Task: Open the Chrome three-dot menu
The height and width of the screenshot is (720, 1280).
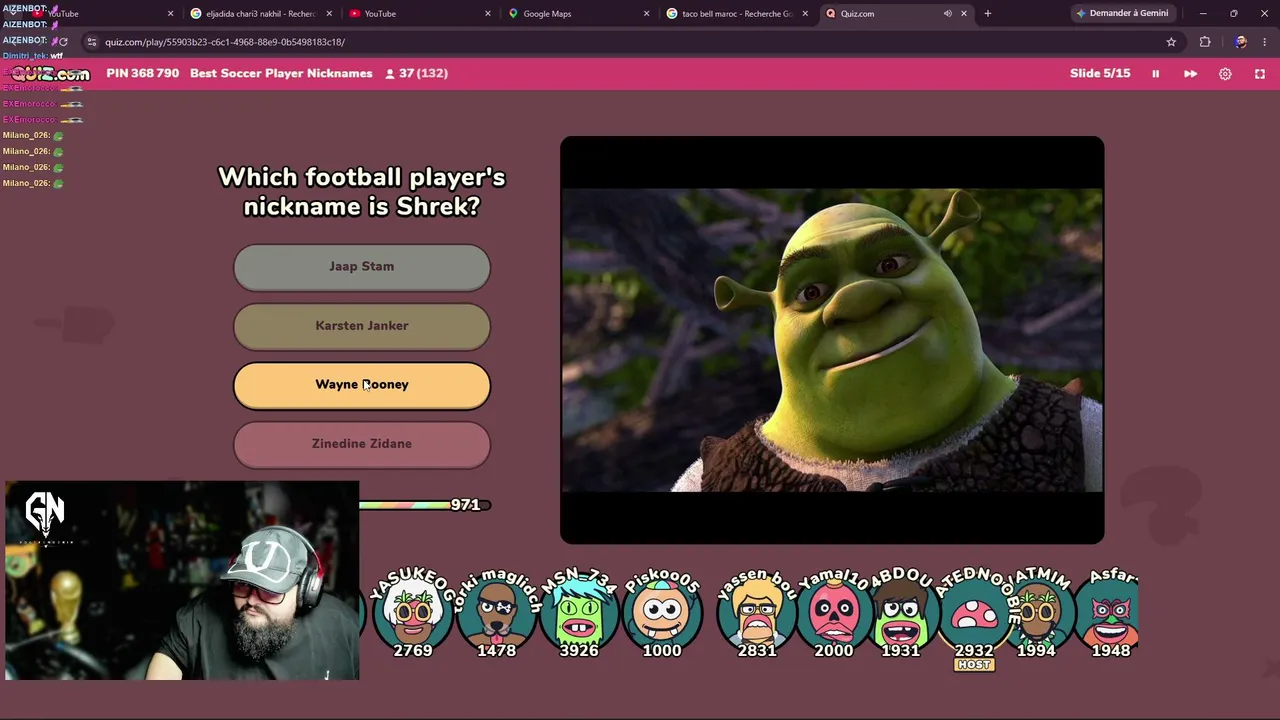Action: 1265,42
